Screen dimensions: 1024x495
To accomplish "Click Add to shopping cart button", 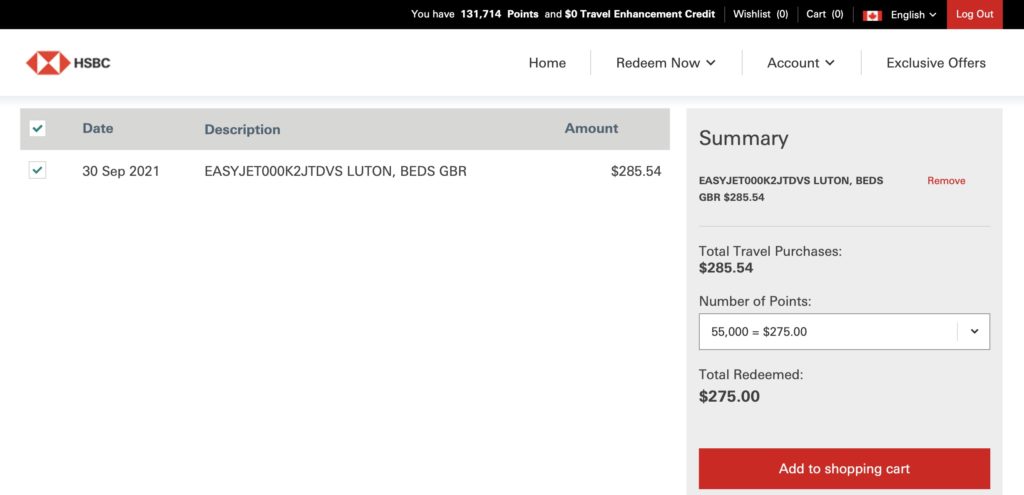I will (844, 469).
